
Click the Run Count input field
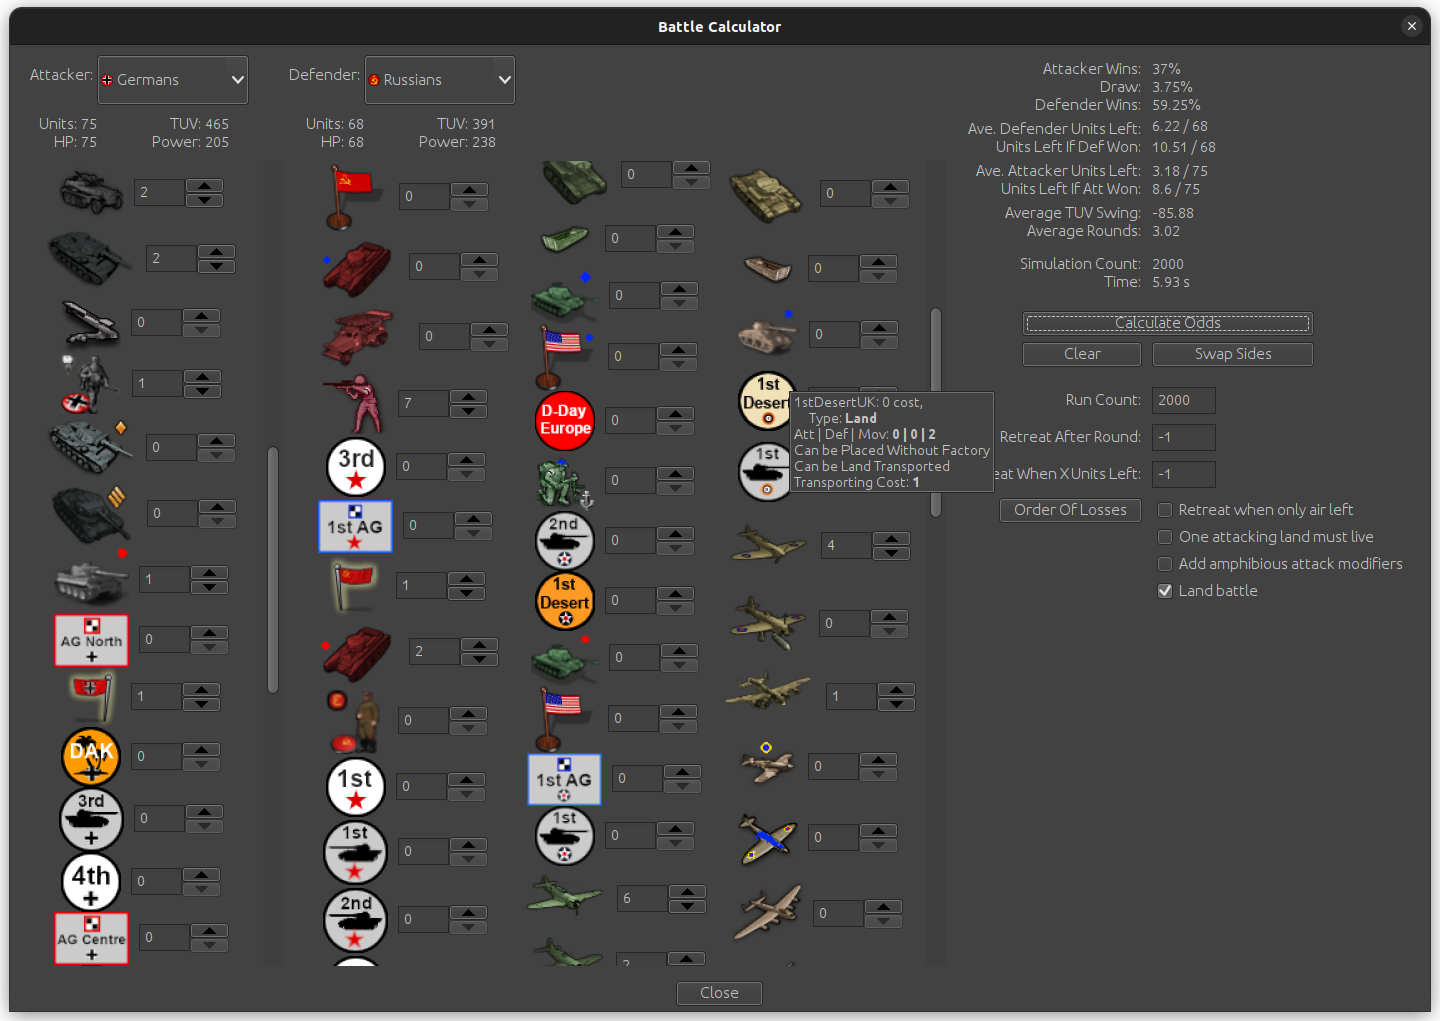(x=1183, y=400)
